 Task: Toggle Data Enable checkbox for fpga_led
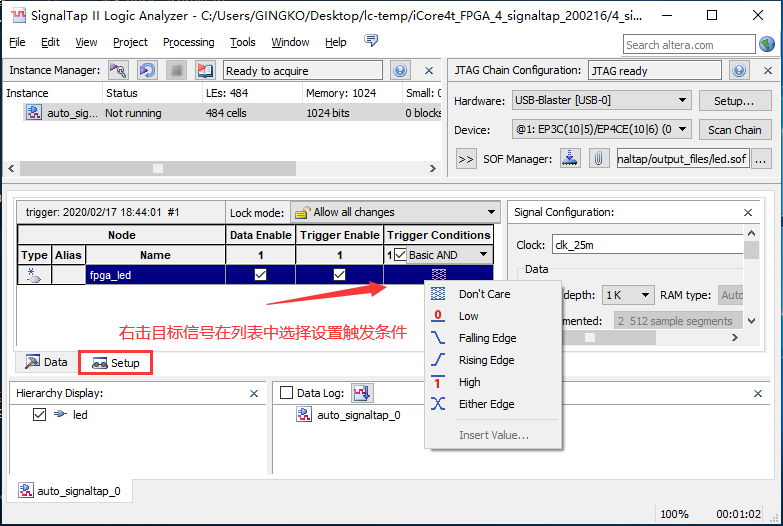coord(261,275)
